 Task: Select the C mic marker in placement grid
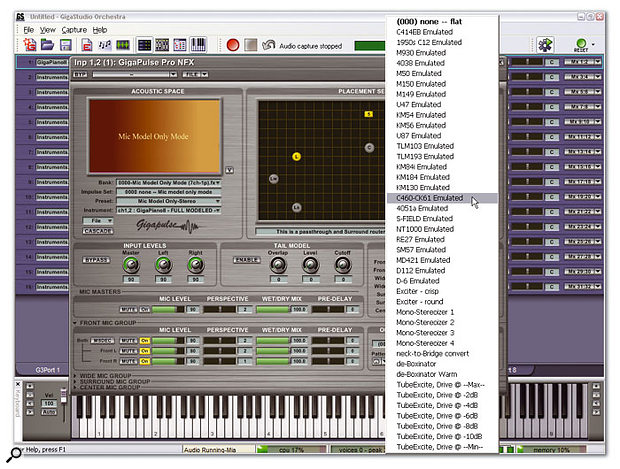click(369, 148)
